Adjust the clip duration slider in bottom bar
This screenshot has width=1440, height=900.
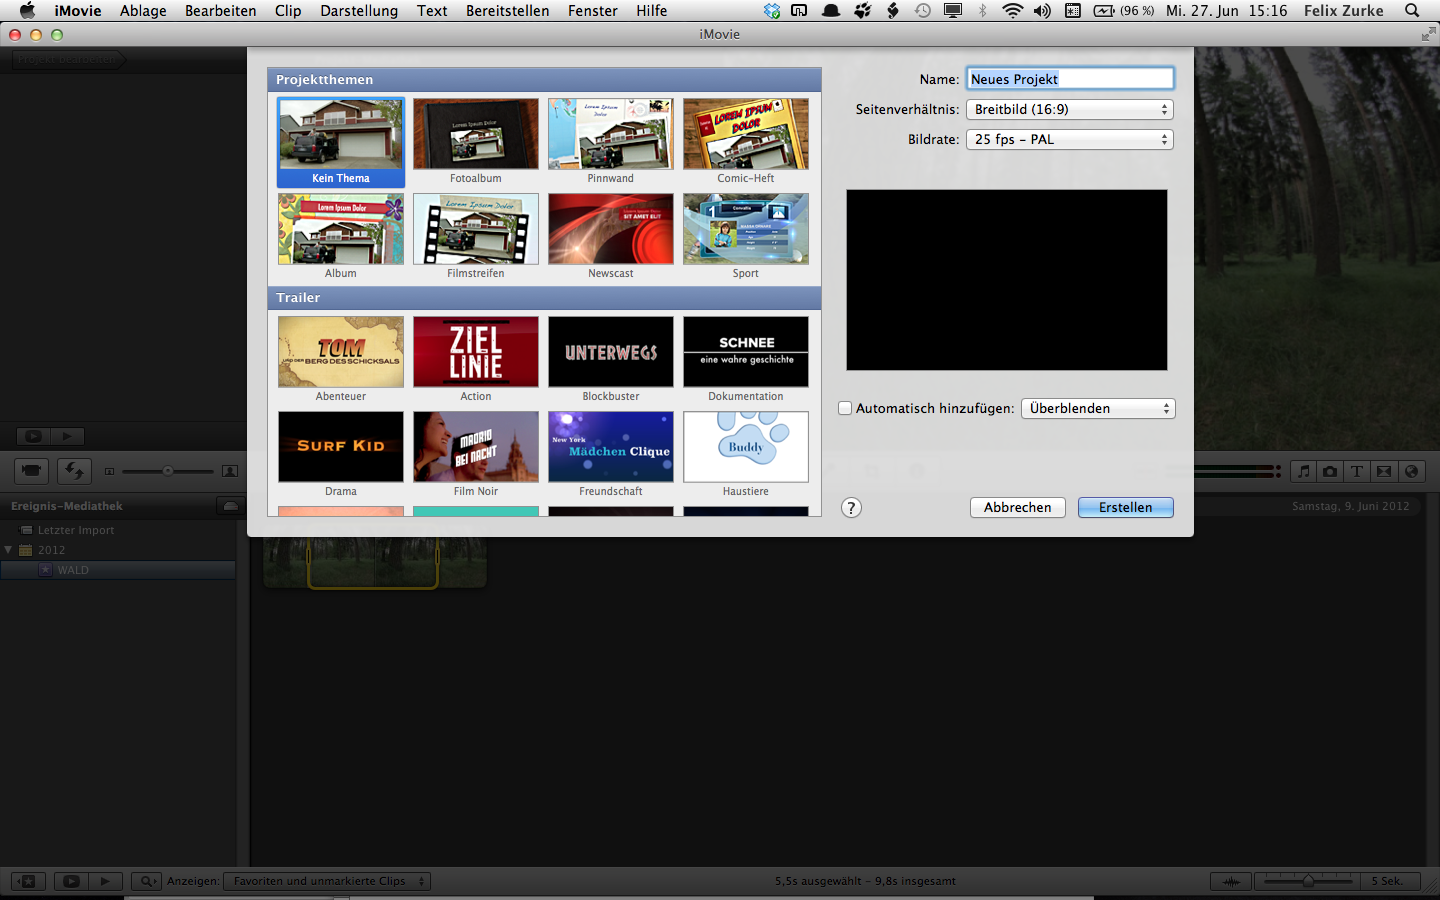click(x=1308, y=881)
